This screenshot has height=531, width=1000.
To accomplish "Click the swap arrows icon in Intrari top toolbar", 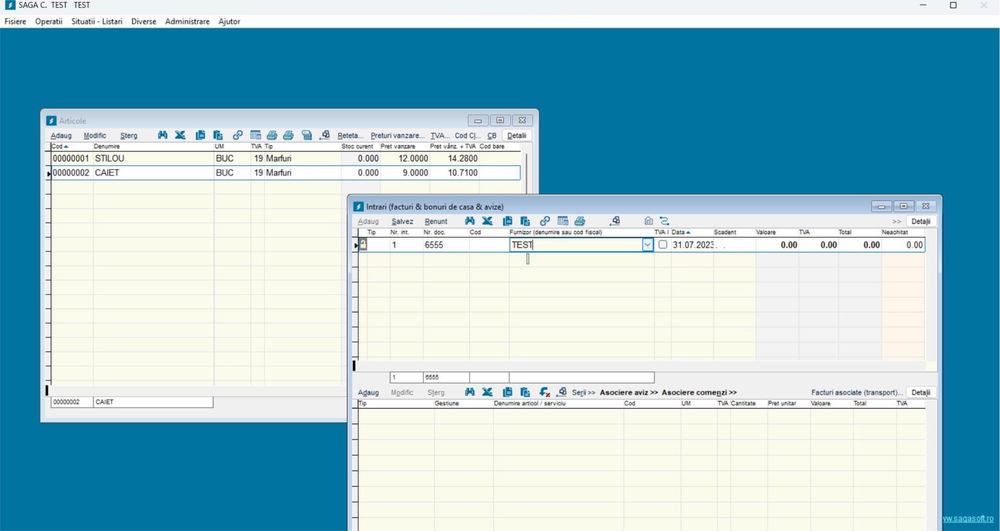I will 665,221.
